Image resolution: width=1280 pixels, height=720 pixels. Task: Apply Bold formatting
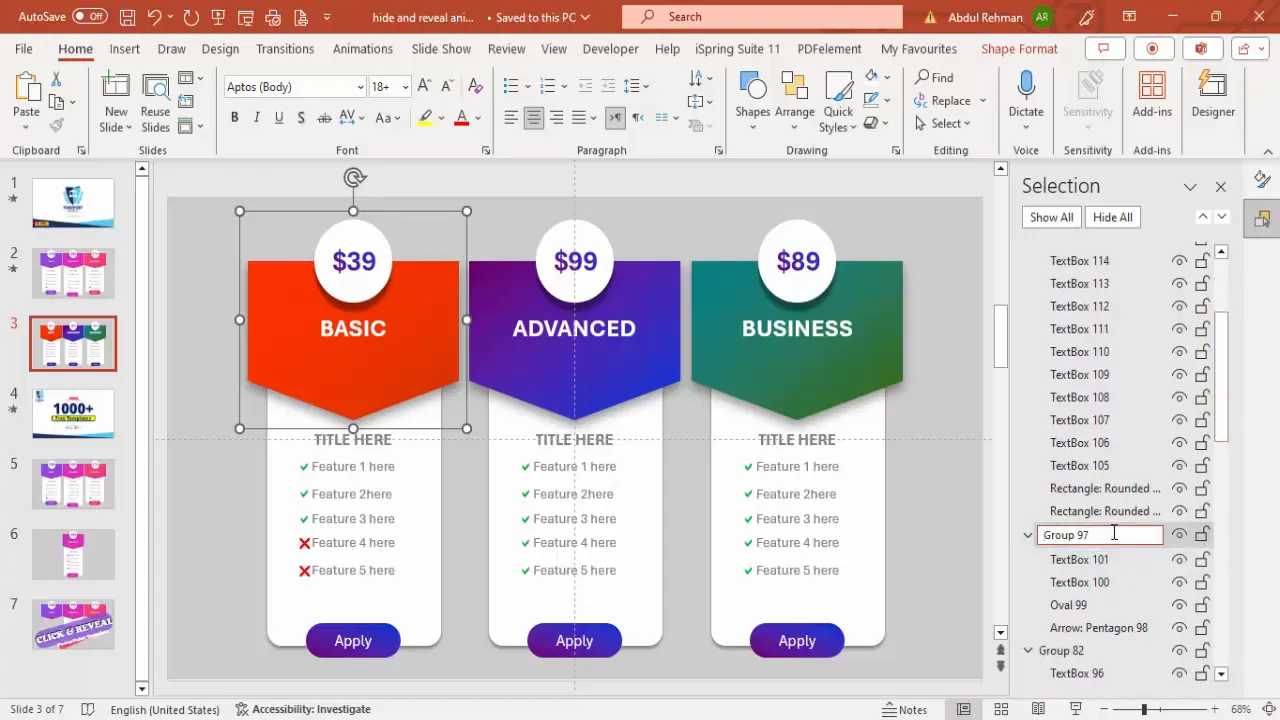pos(234,118)
